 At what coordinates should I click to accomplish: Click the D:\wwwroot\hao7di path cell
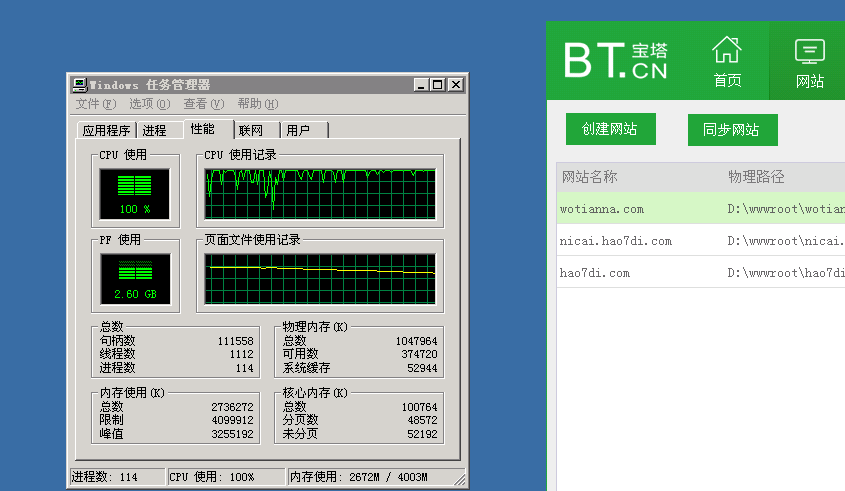(x=786, y=273)
